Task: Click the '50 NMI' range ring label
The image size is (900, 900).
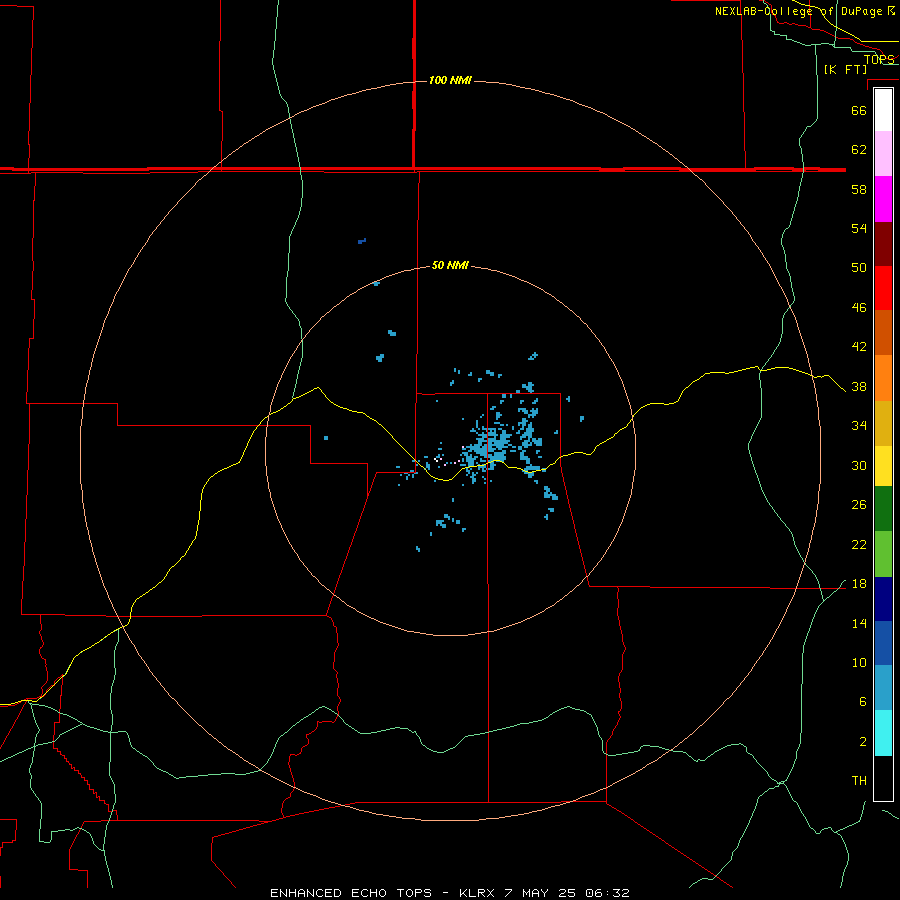Action: click(x=450, y=265)
